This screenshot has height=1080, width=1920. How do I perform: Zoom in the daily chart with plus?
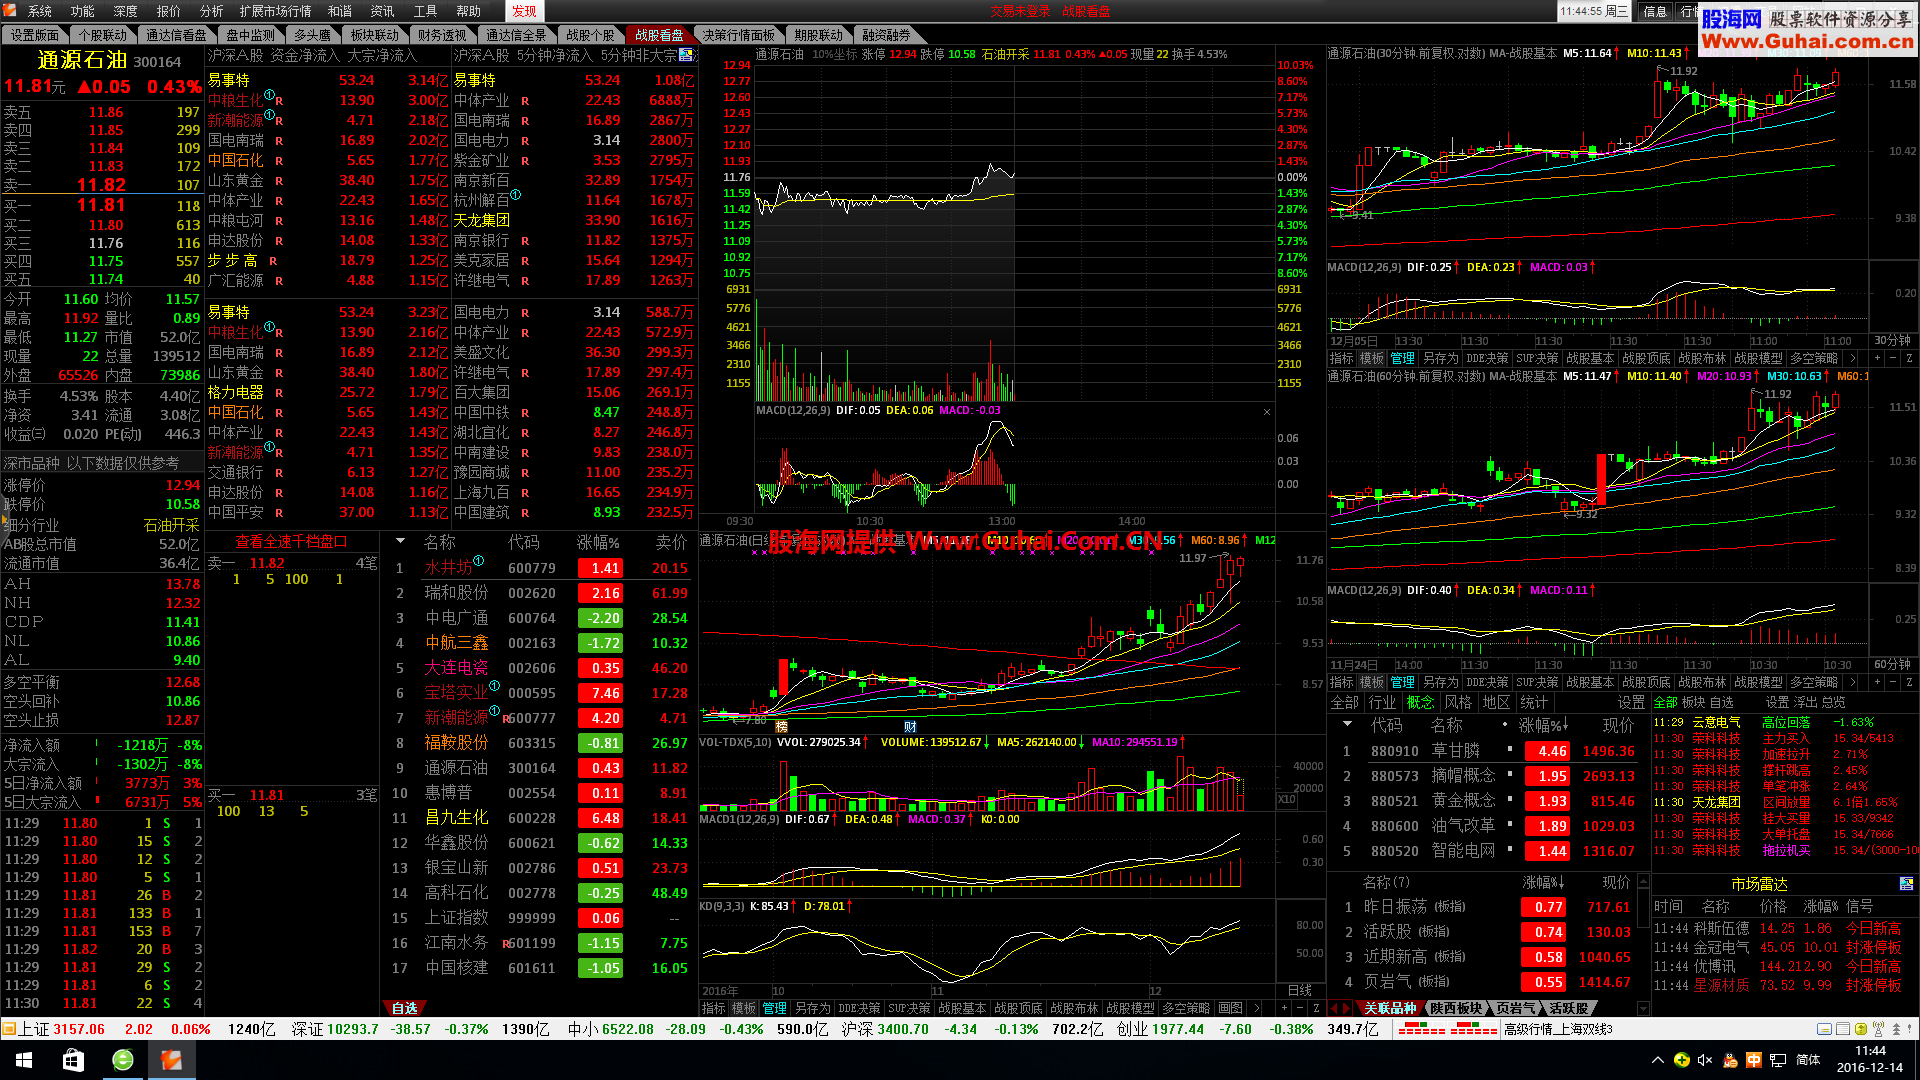point(1284,1008)
